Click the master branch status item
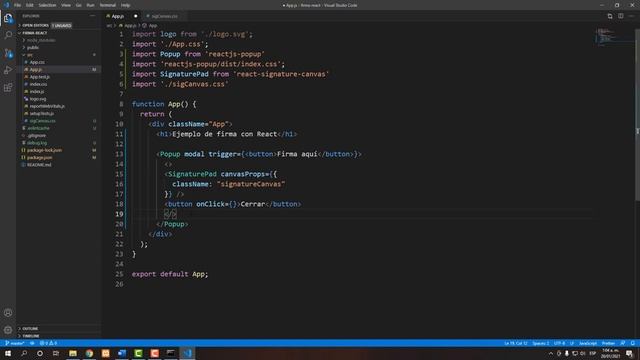640x360 pixels. click(x=15, y=343)
